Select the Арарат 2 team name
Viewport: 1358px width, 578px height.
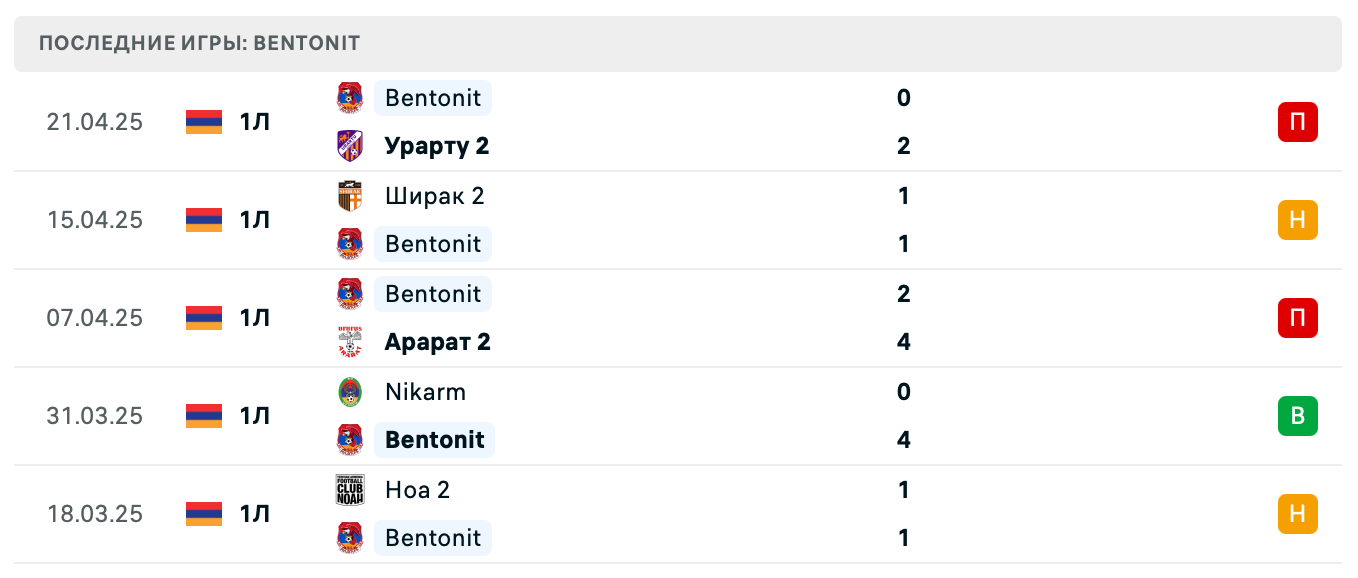coord(438,342)
